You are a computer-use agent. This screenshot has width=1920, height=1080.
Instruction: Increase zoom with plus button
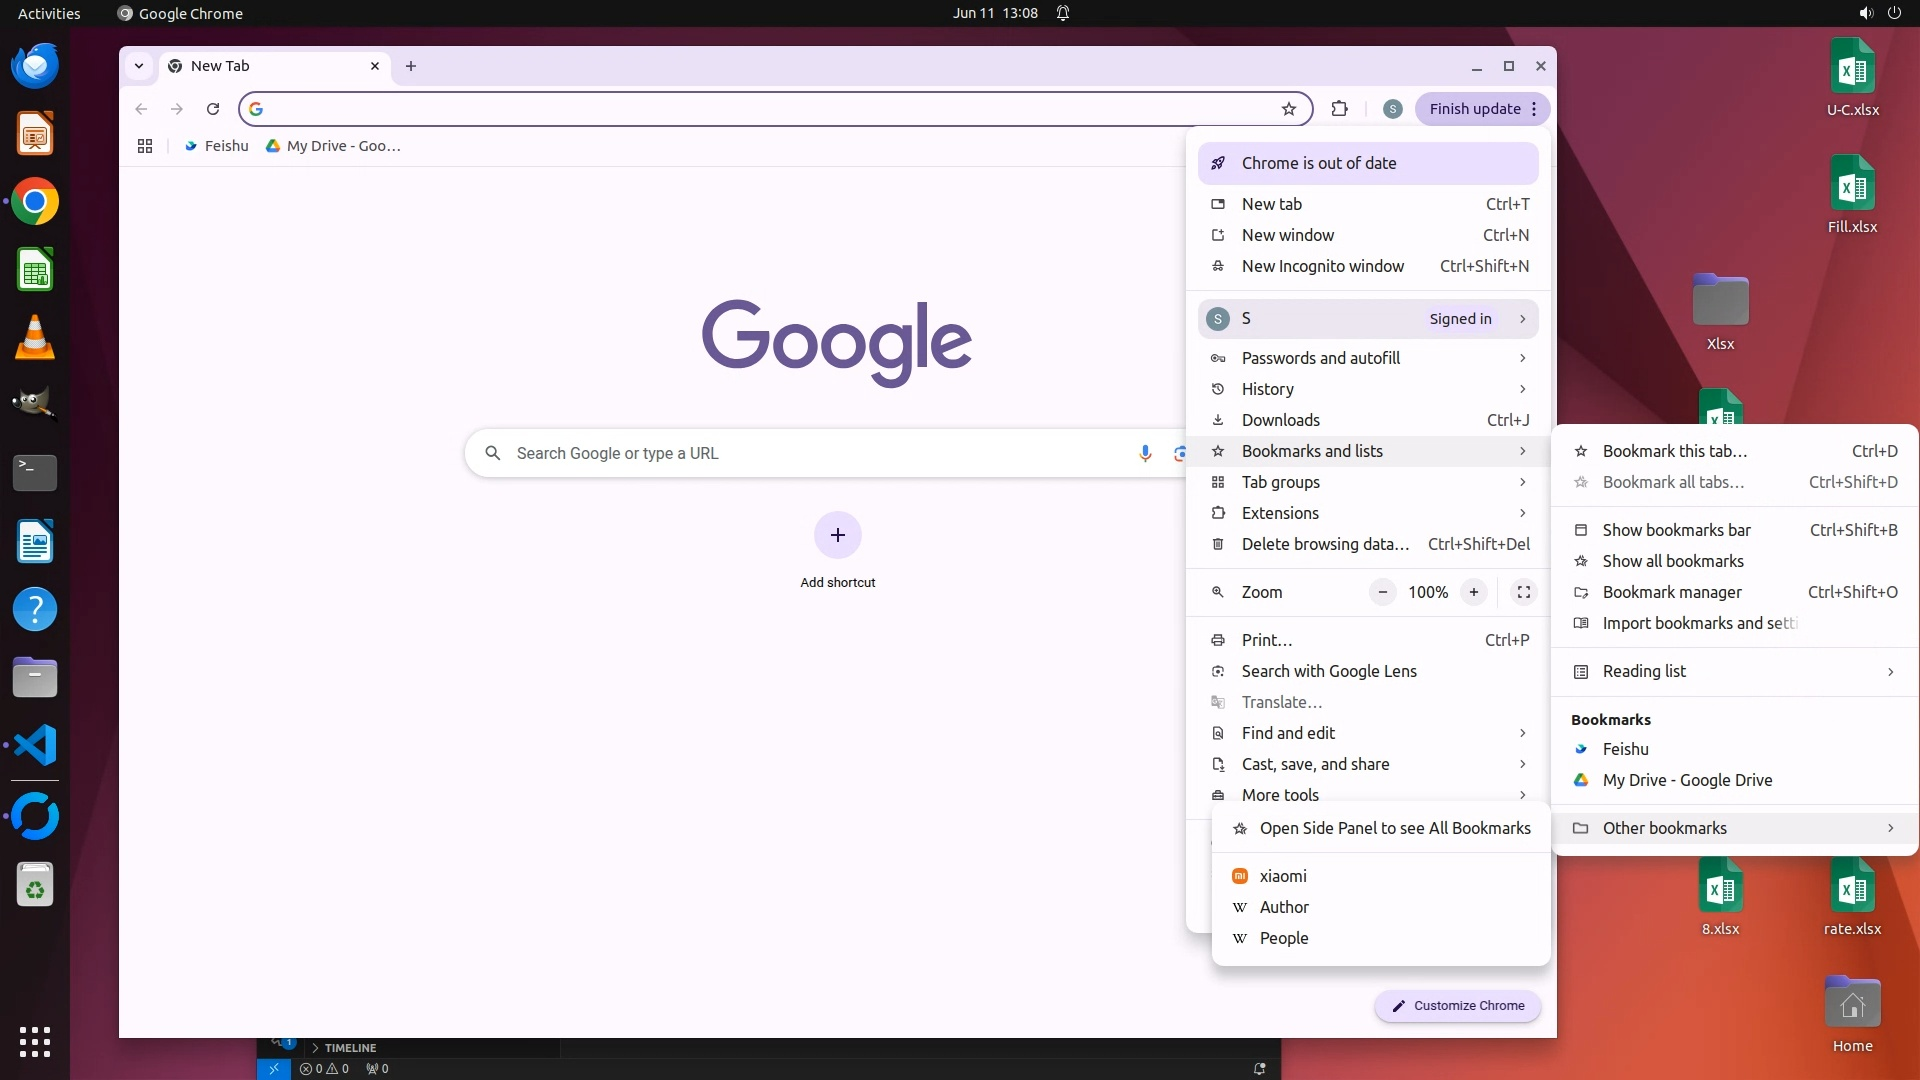(x=1473, y=592)
